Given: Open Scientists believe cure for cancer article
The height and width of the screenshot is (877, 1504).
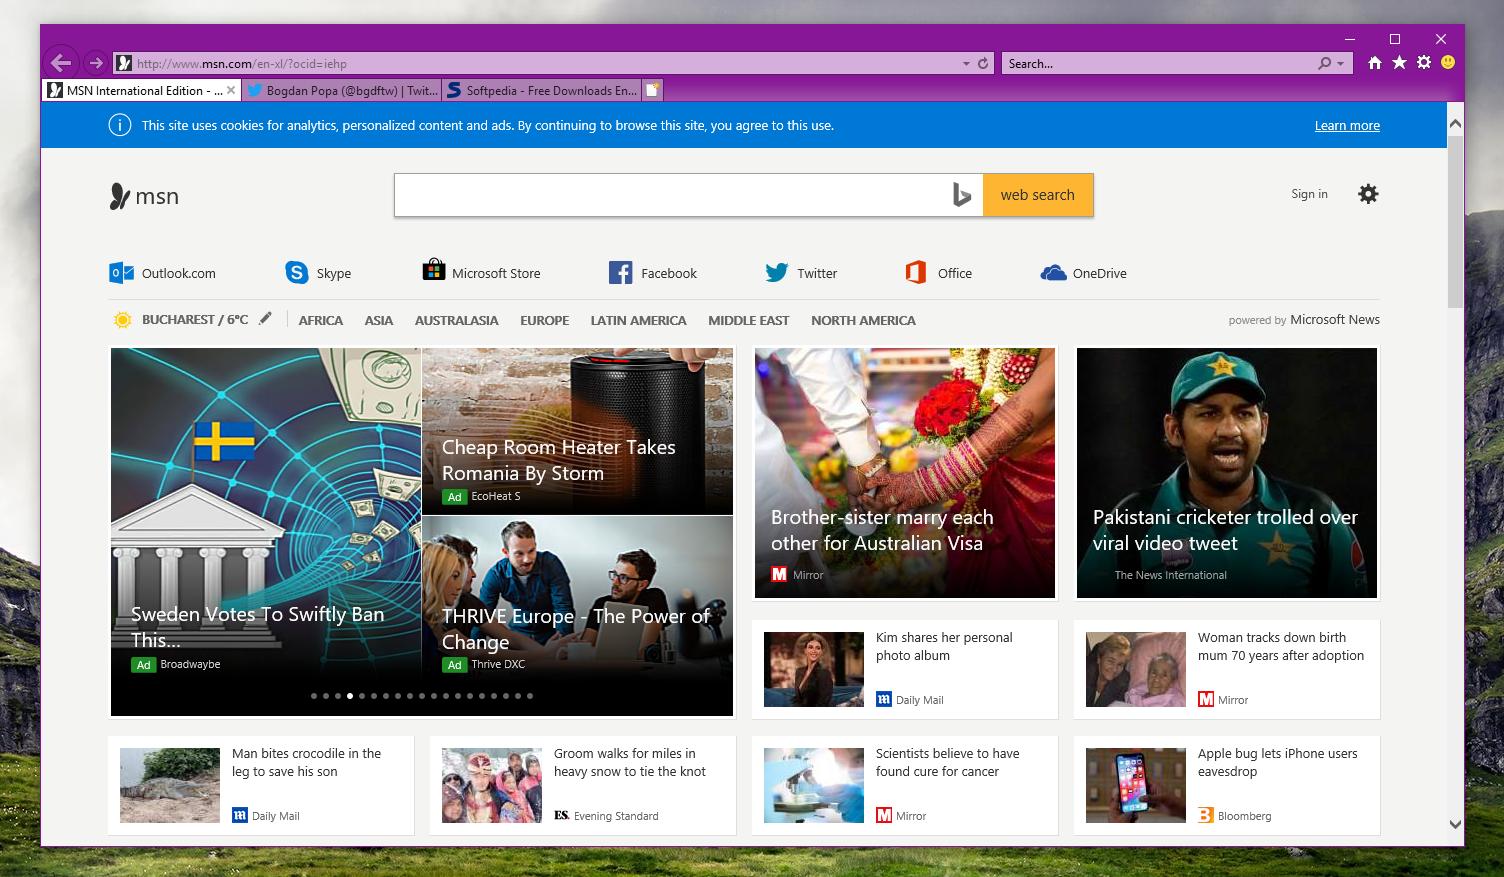Looking at the screenshot, I should coord(905,785).
